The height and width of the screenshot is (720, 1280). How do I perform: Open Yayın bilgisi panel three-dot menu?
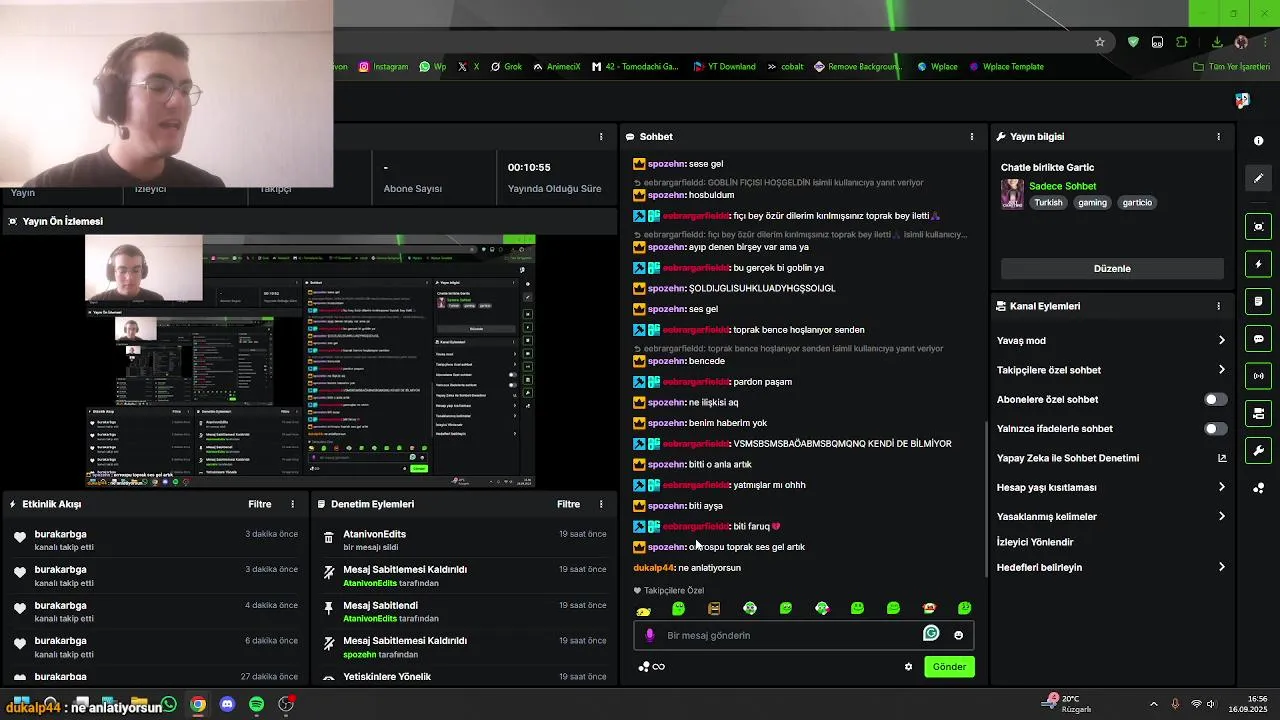pyautogui.click(x=1218, y=136)
